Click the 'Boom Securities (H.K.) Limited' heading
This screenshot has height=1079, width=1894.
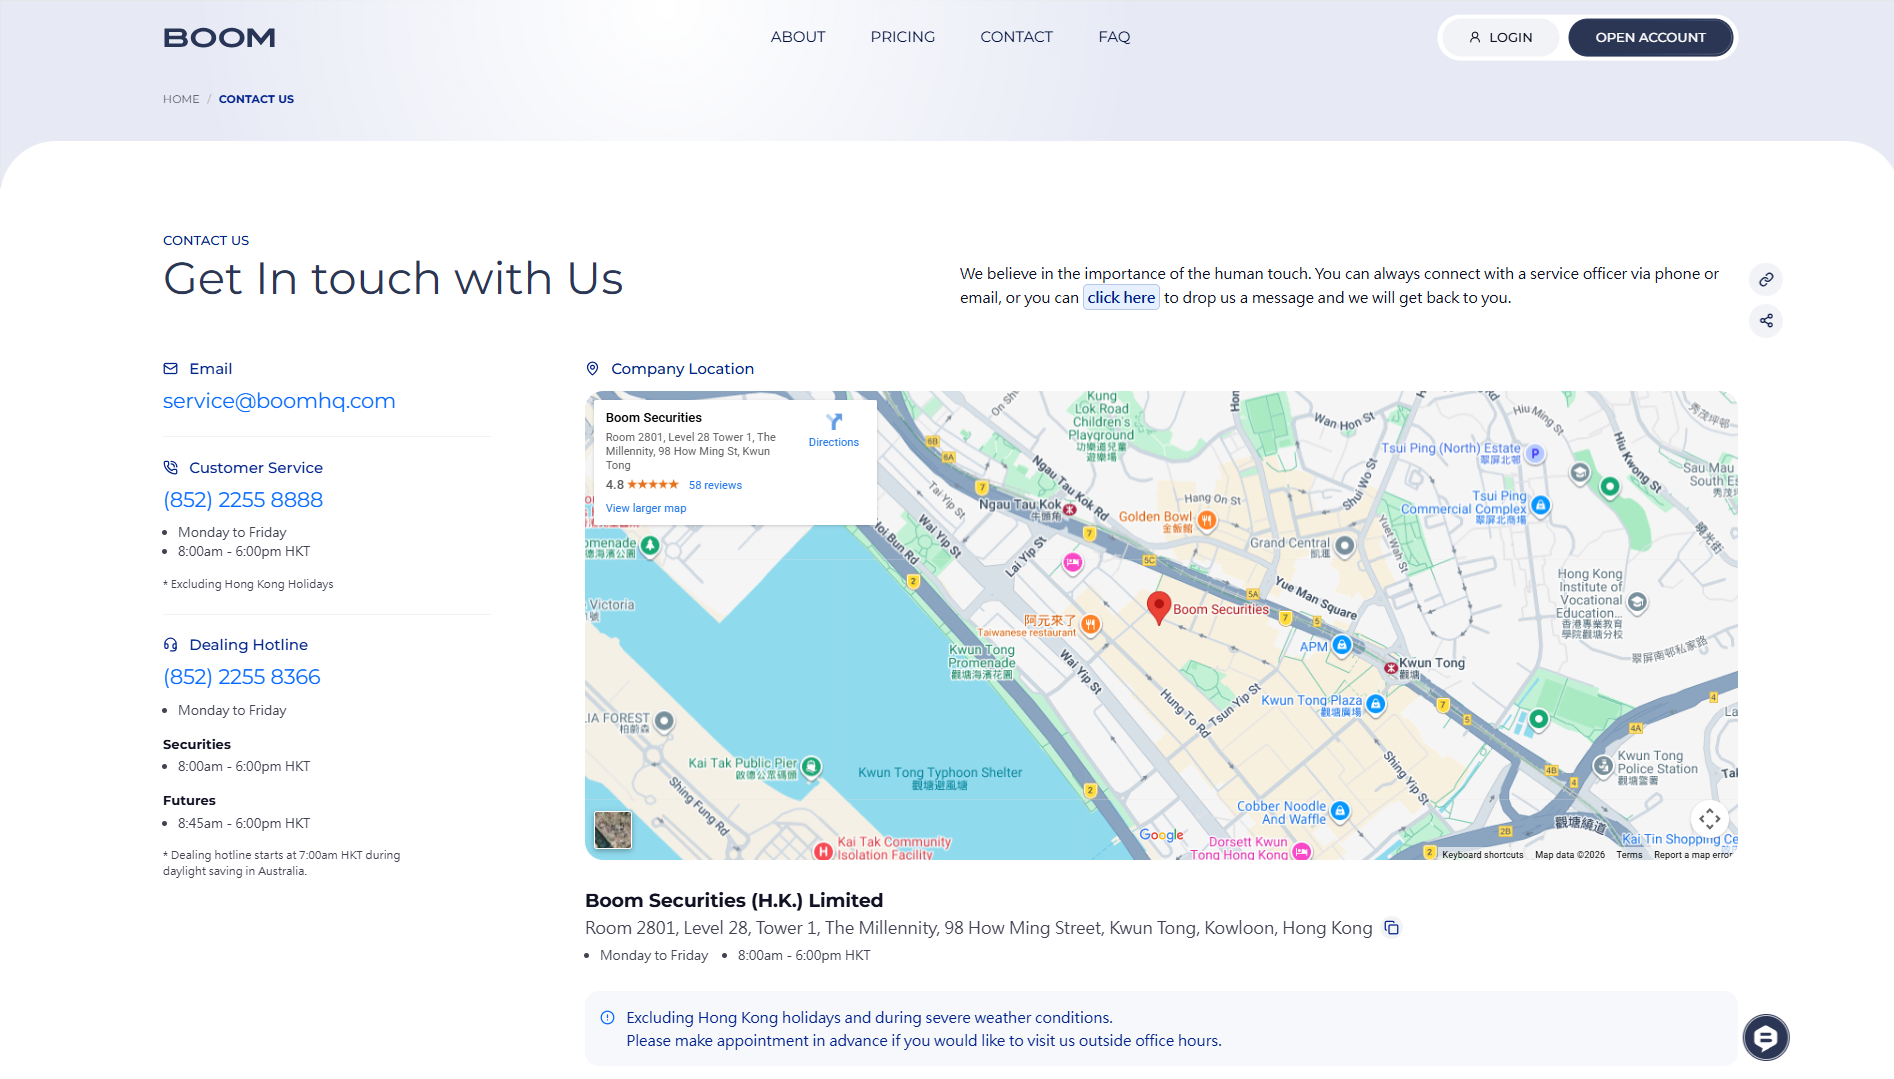click(734, 901)
